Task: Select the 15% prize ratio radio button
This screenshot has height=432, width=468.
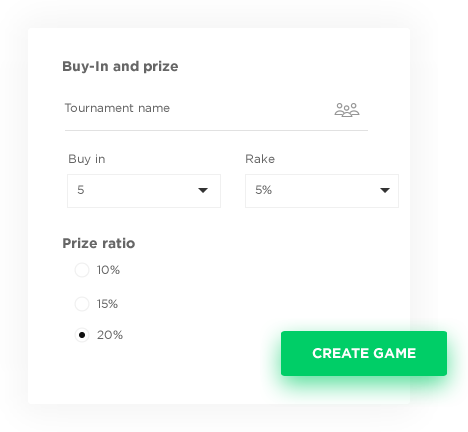Action: click(82, 304)
